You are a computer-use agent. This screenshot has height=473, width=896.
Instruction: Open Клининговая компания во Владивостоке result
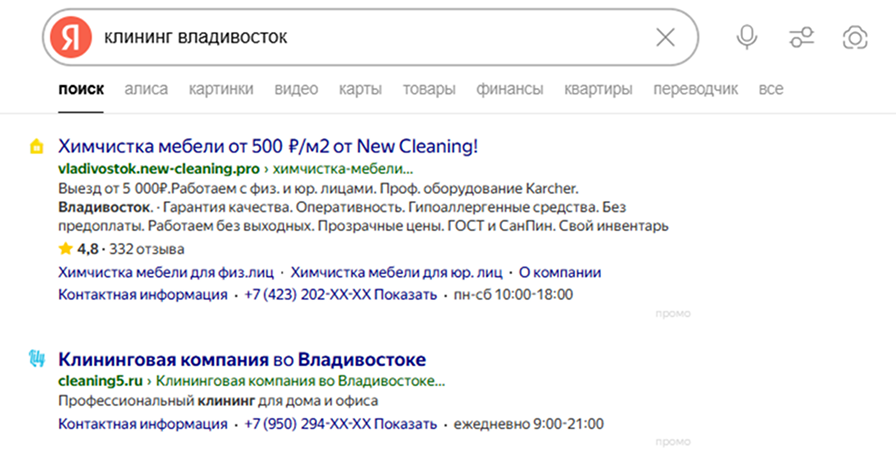pyautogui.click(x=242, y=359)
